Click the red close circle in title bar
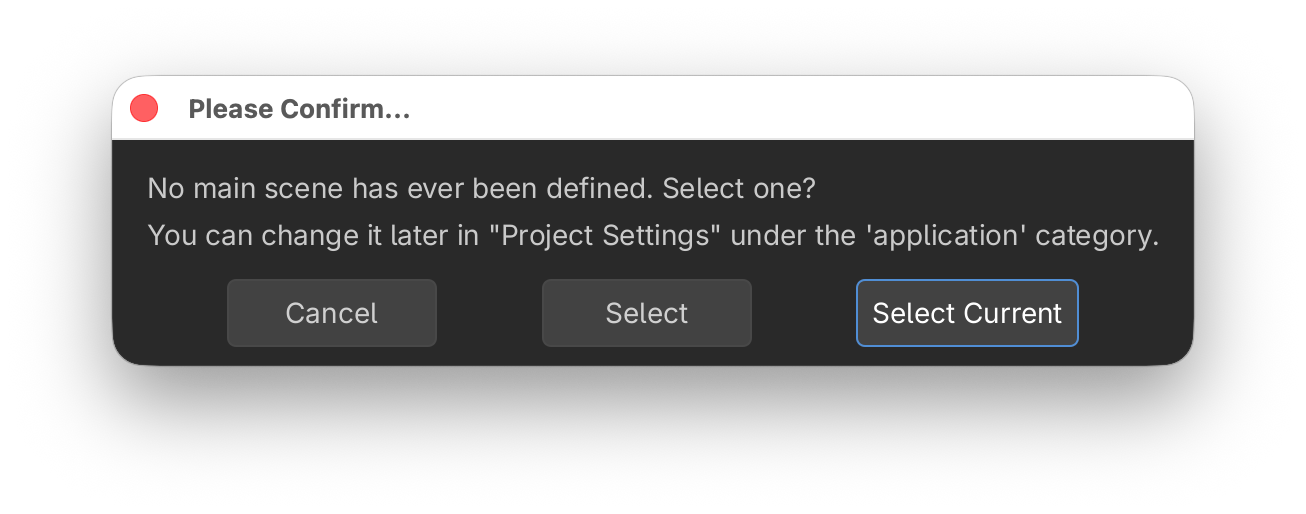 144,108
